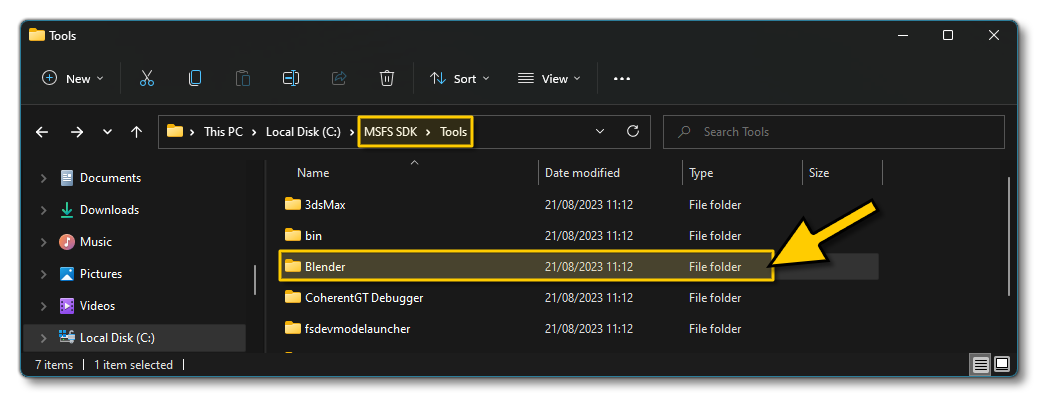
Task: Select the bin folder name
Action: 313,236
